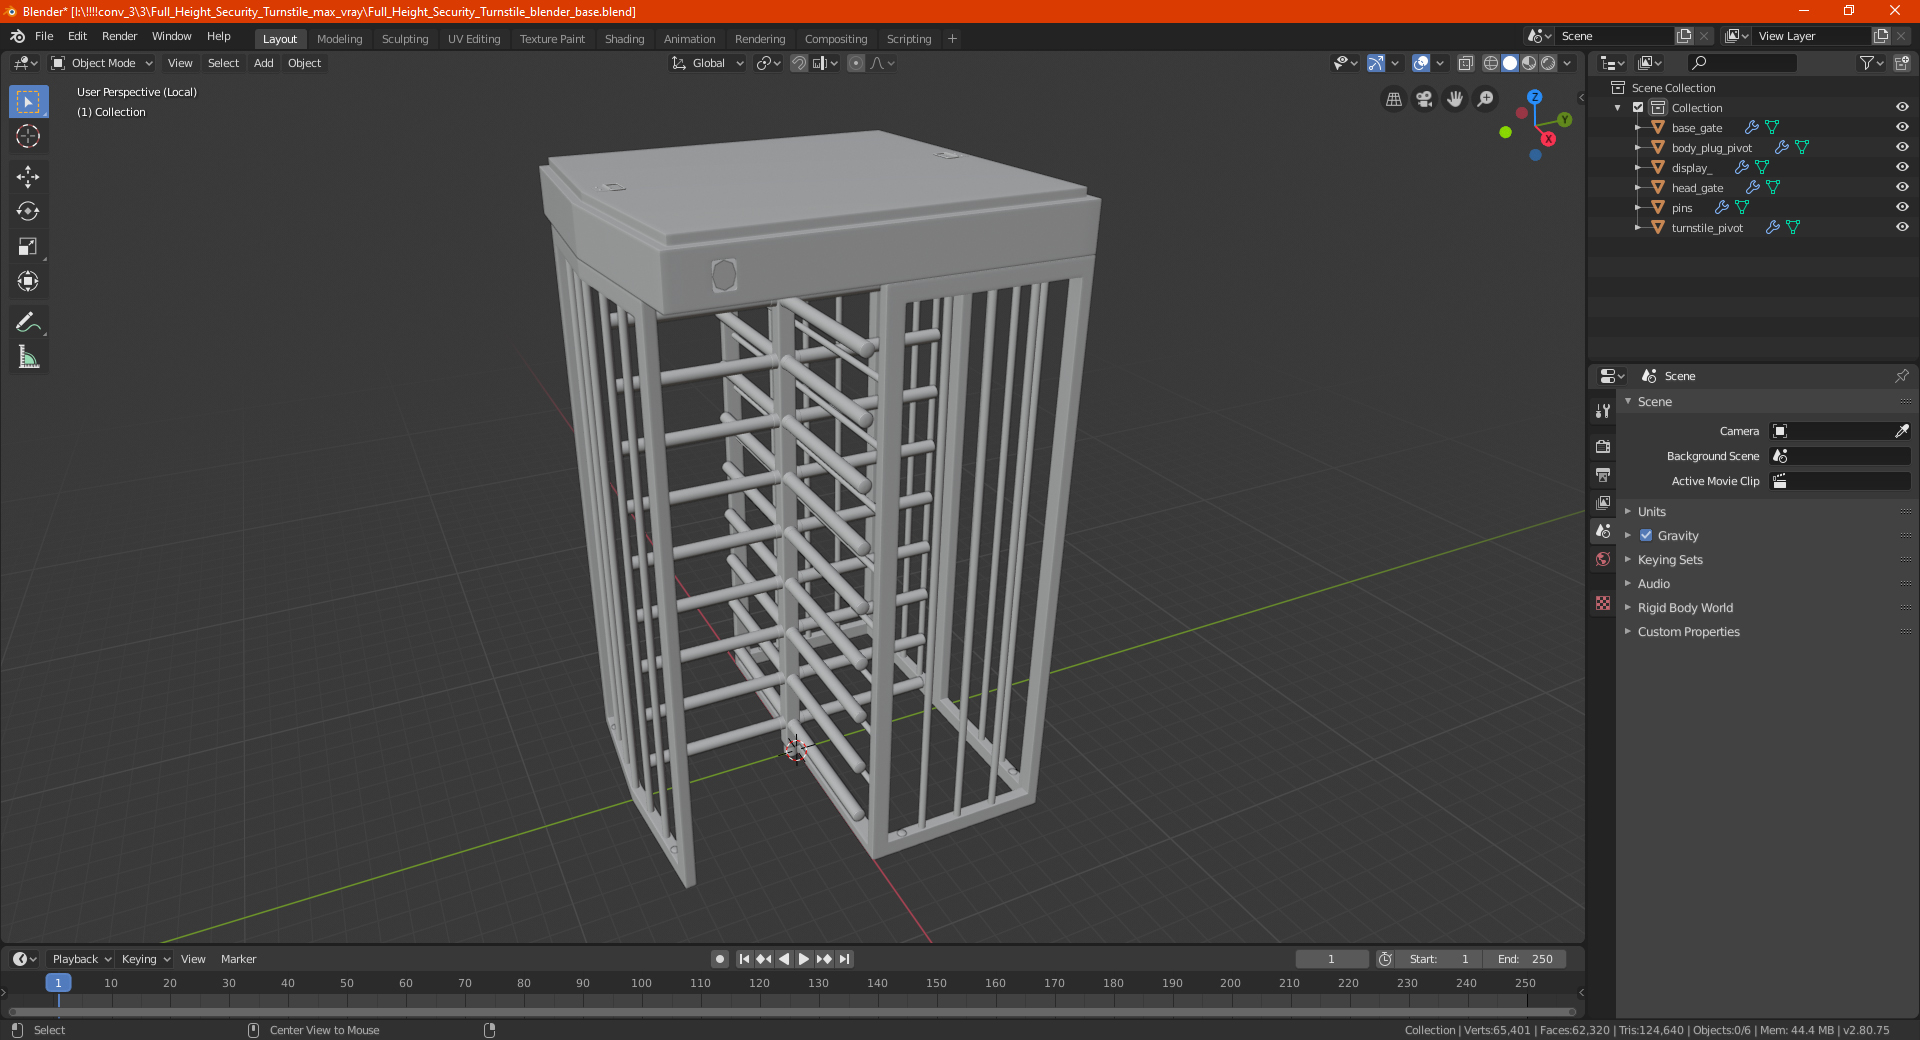
Task: Click the timeline horizontal scrollbar
Action: pyautogui.click(x=792, y=1012)
